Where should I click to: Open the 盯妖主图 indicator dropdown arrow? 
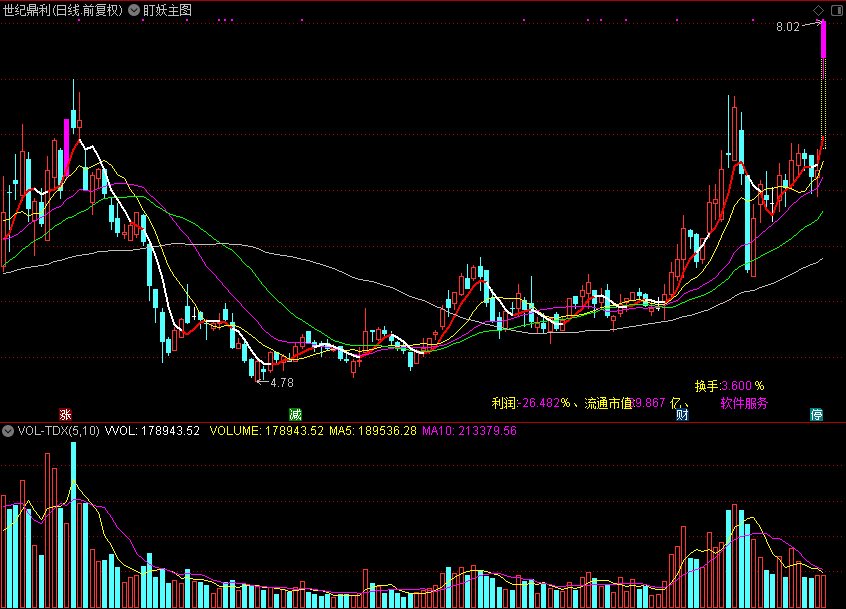[134, 10]
